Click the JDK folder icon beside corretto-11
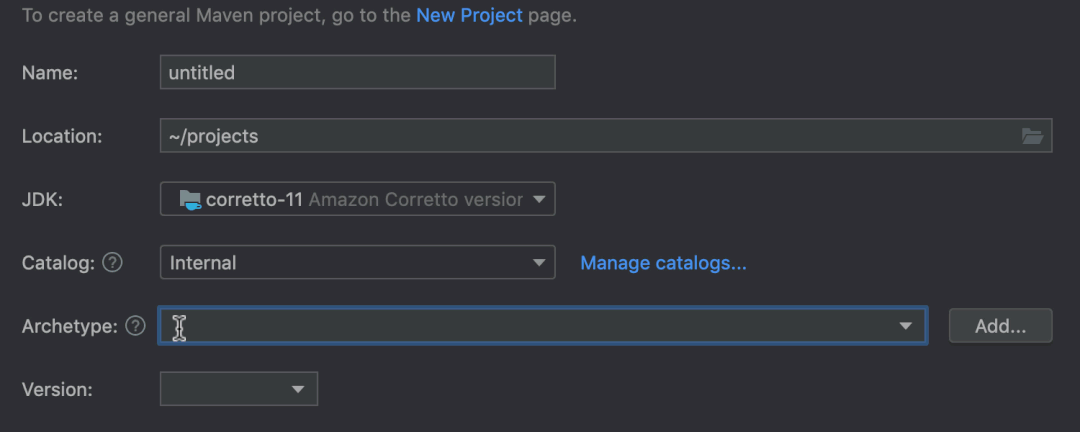This screenshot has width=1080, height=432. tap(190, 199)
